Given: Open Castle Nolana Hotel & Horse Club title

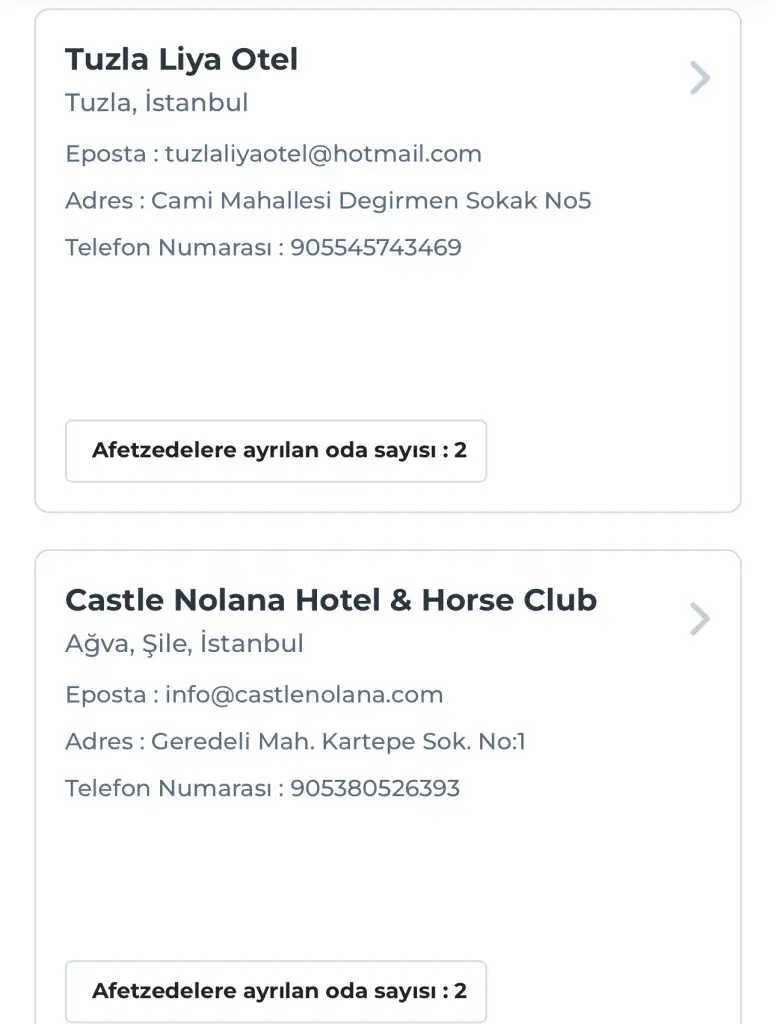Looking at the screenshot, I should tap(331, 600).
